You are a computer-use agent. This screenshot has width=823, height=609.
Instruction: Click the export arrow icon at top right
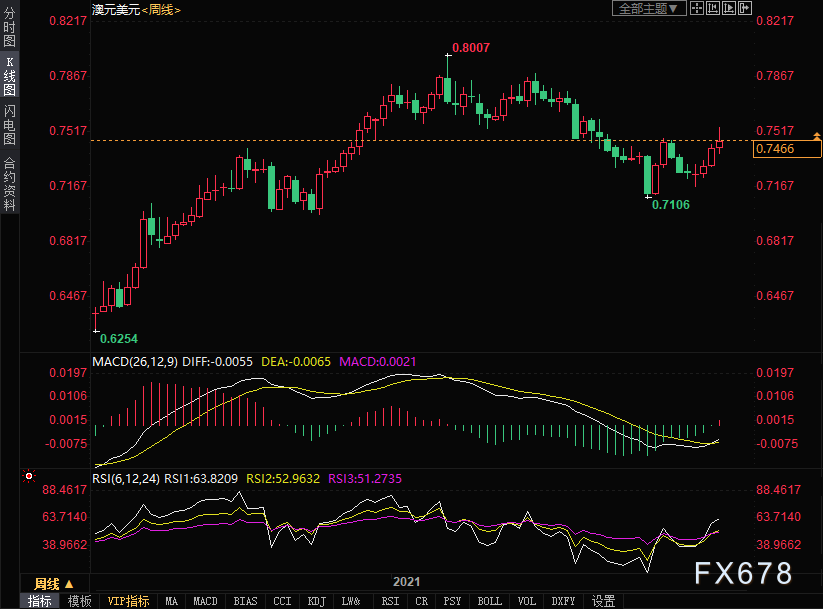tap(744, 8)
